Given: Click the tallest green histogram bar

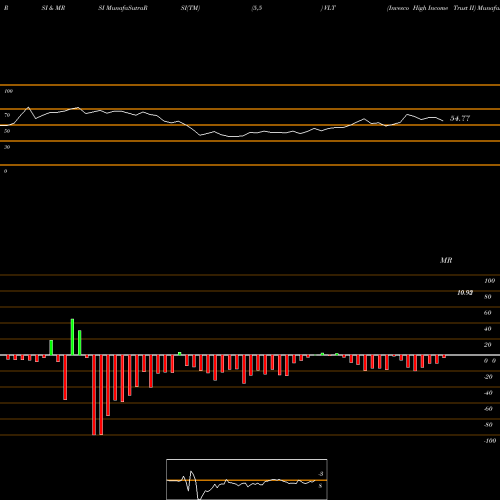Looking at the screenshot, I should click(x=72, y=337).
